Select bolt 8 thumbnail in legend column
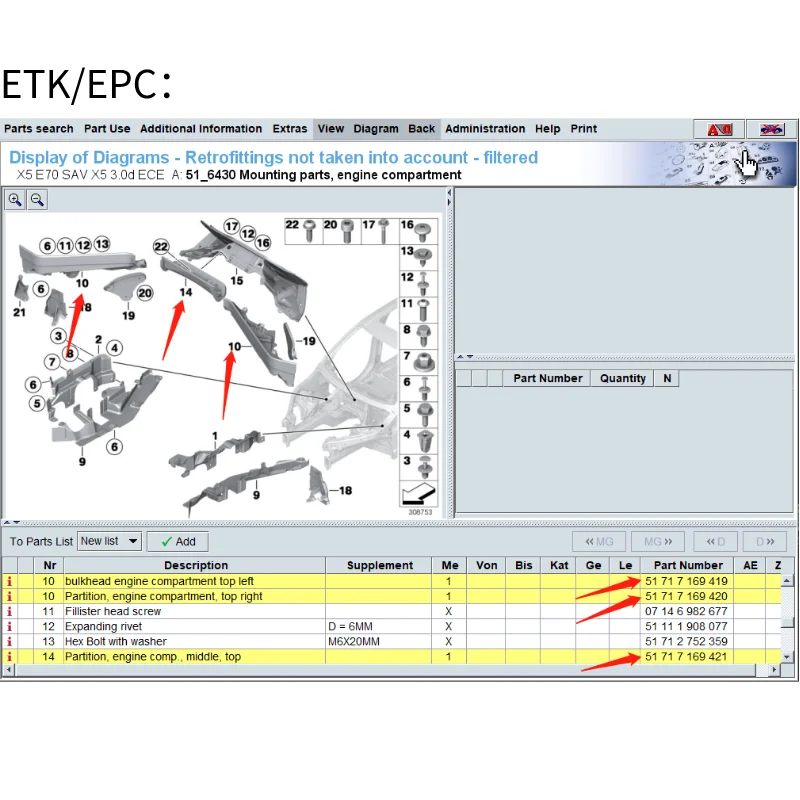 (418, 336)
